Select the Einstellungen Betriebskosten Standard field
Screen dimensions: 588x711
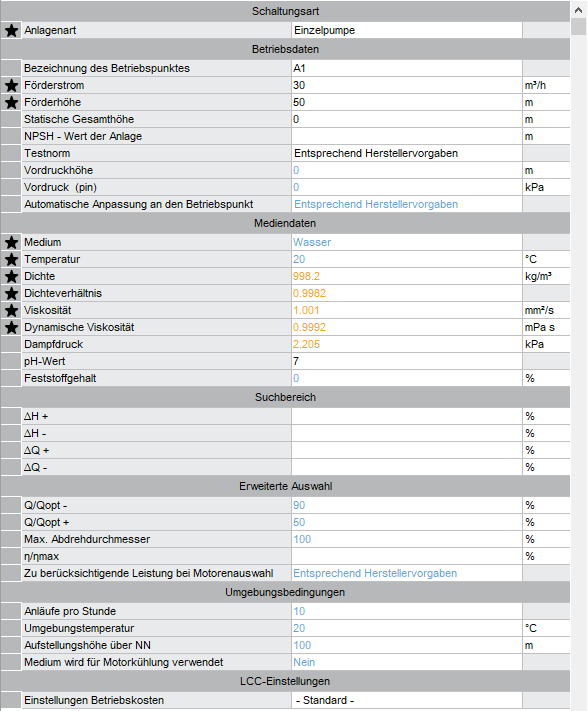407,700
